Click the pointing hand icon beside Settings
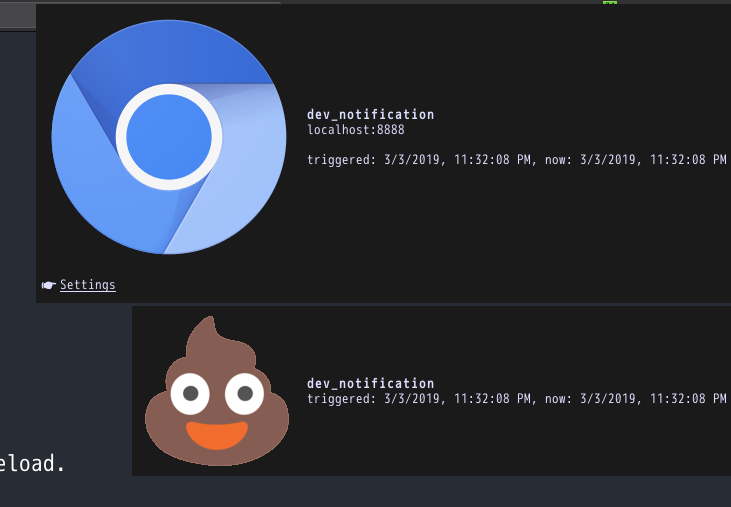The image size is (731, 507). click(x=48, y=285)
